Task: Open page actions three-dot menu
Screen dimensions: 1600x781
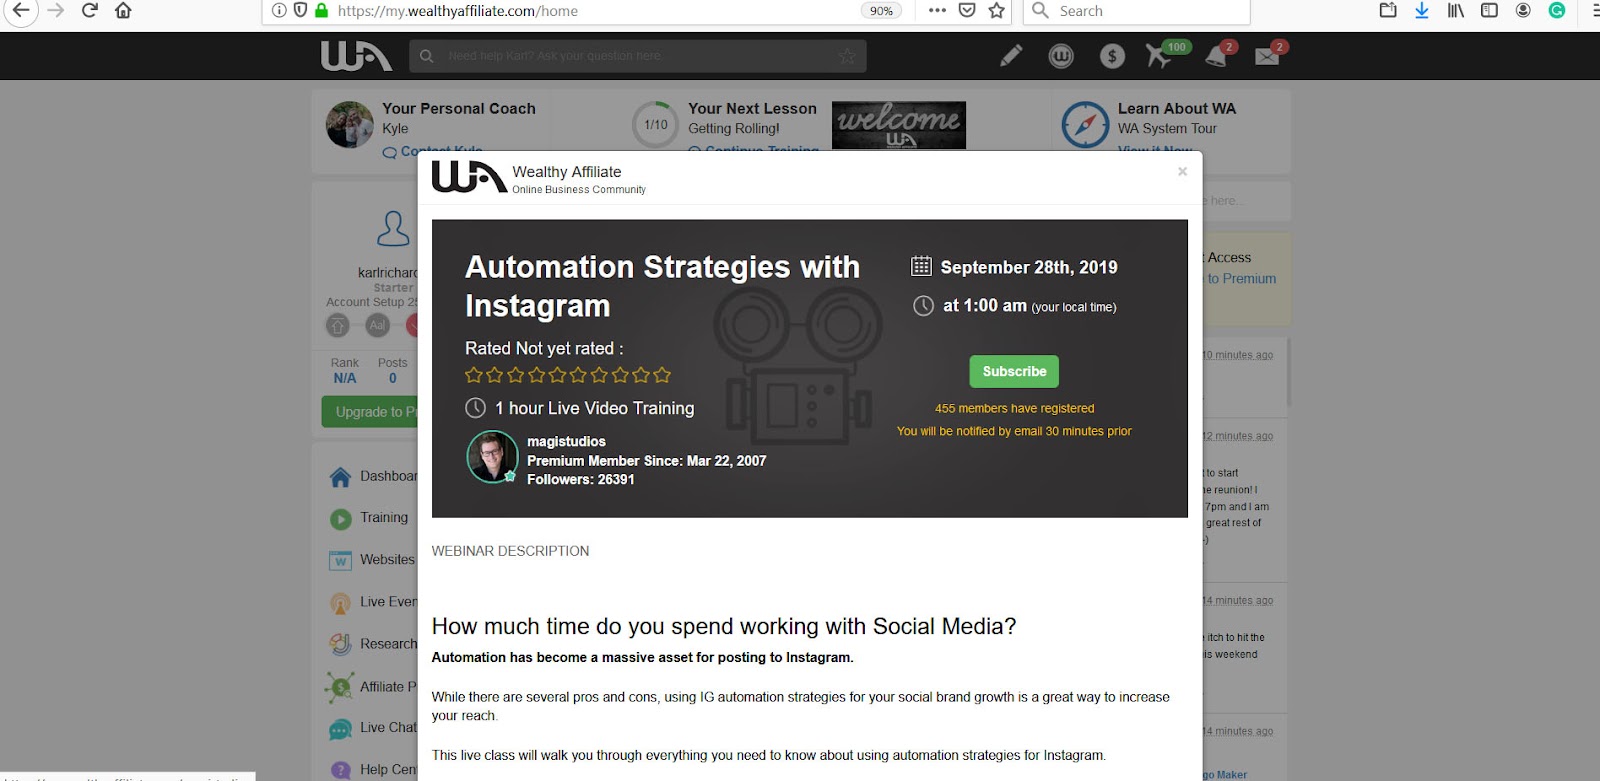Action: pos(937,11)
